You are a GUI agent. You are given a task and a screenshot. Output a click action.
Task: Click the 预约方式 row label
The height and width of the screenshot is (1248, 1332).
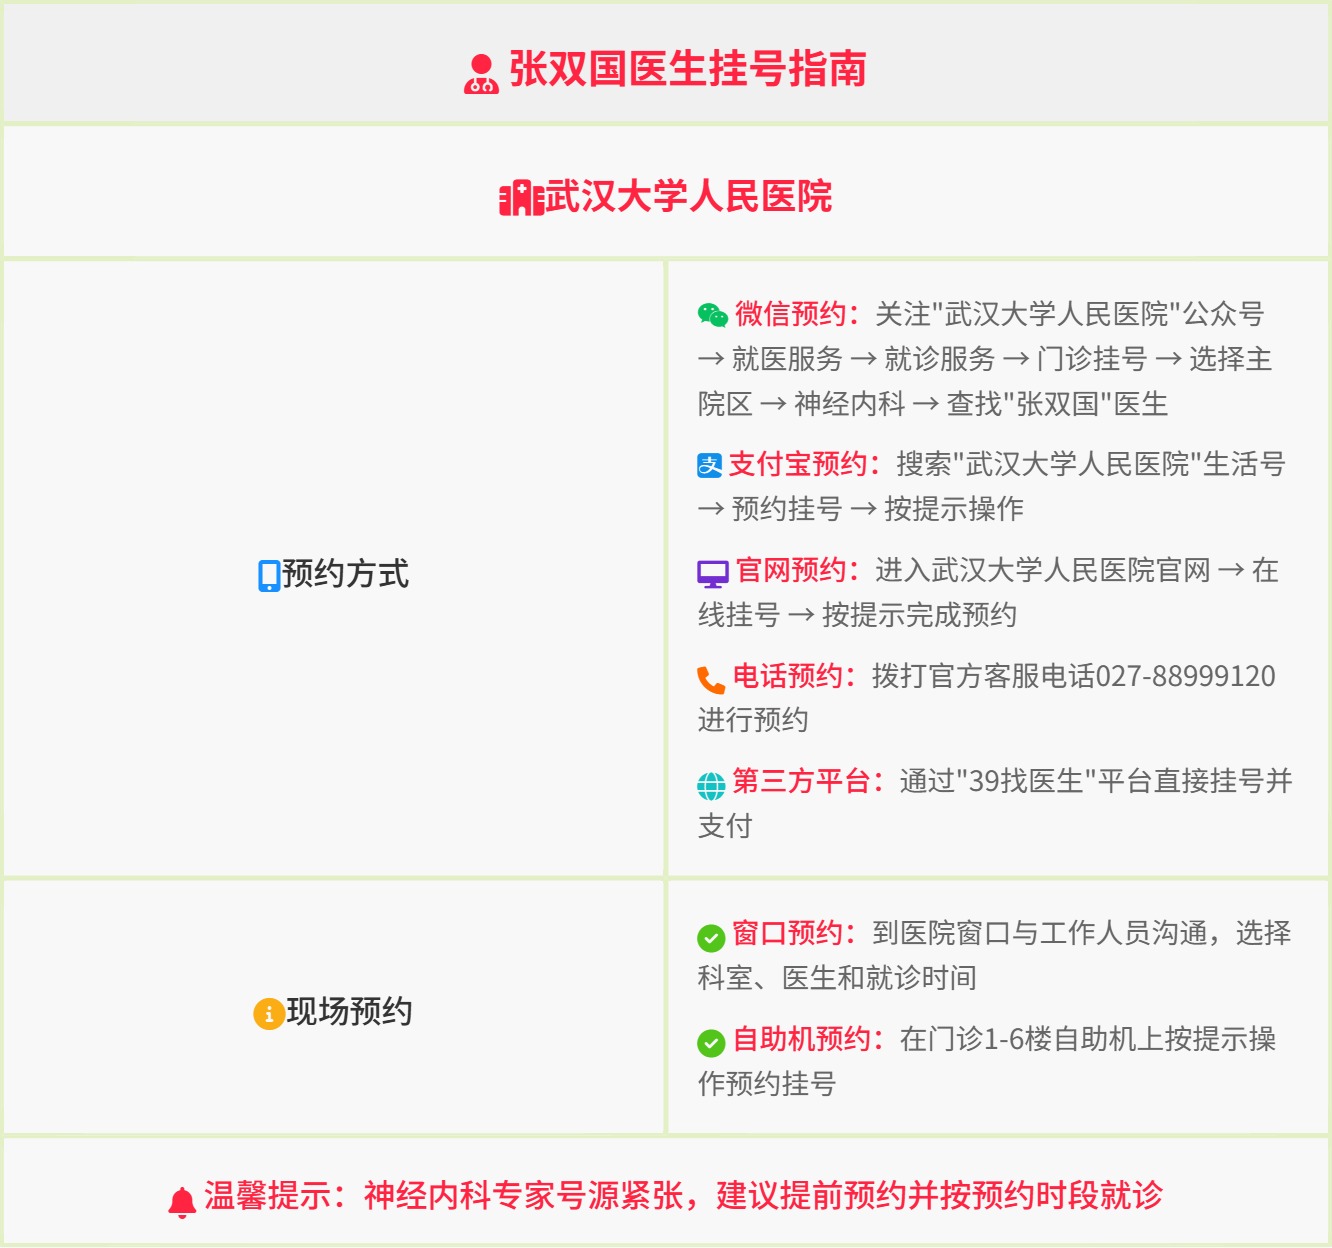click(345, 574)
